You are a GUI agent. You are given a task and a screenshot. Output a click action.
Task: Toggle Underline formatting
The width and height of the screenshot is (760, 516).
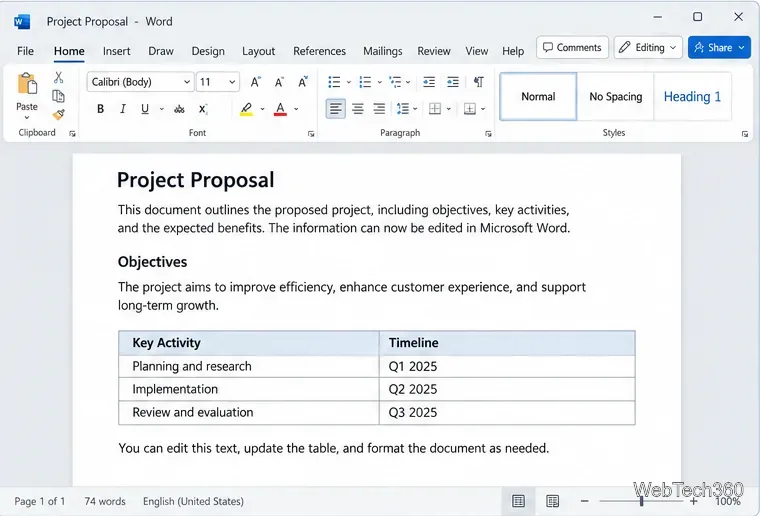pyautogui.click(x=144, y=109)
